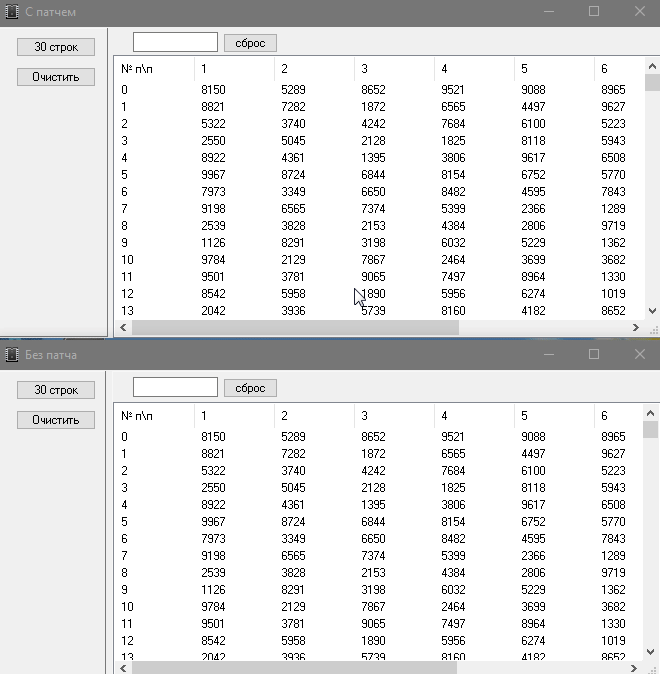Select cell 6032 in 'Без патча' table
Viewport: 660px width, 674px height.
[x=453, y=590]
